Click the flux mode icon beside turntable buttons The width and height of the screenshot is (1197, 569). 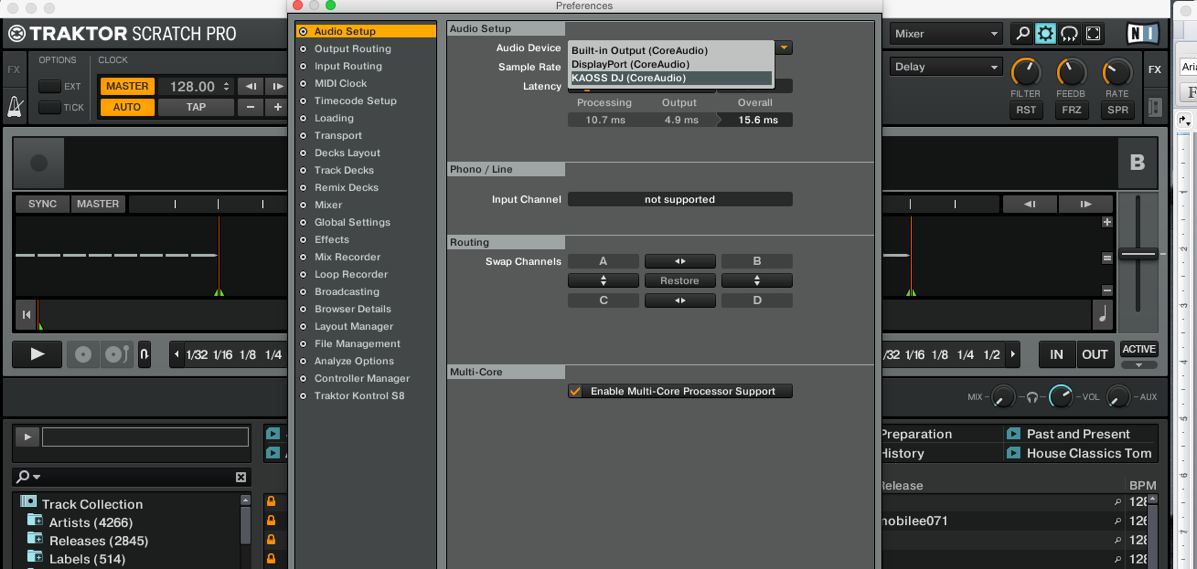click(x=144, y=354)
